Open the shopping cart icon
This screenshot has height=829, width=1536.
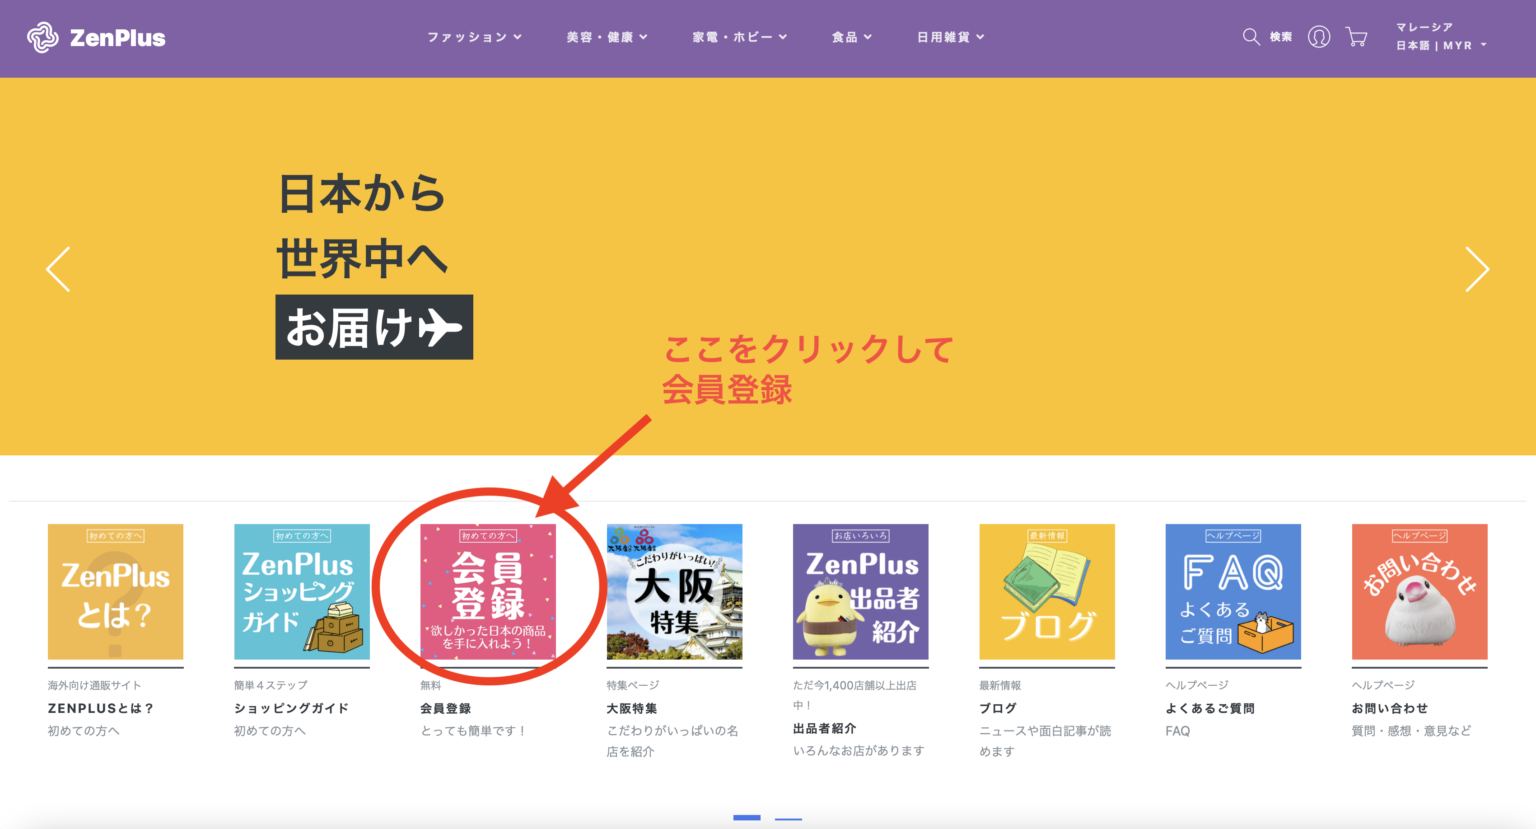click(x=1356, y=37)
